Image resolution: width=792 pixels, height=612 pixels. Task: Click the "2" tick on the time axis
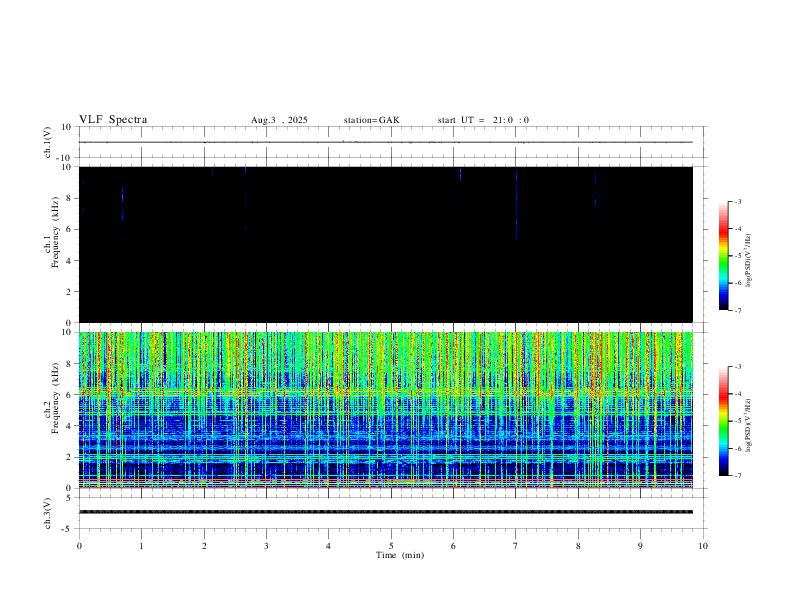[204, 546]
